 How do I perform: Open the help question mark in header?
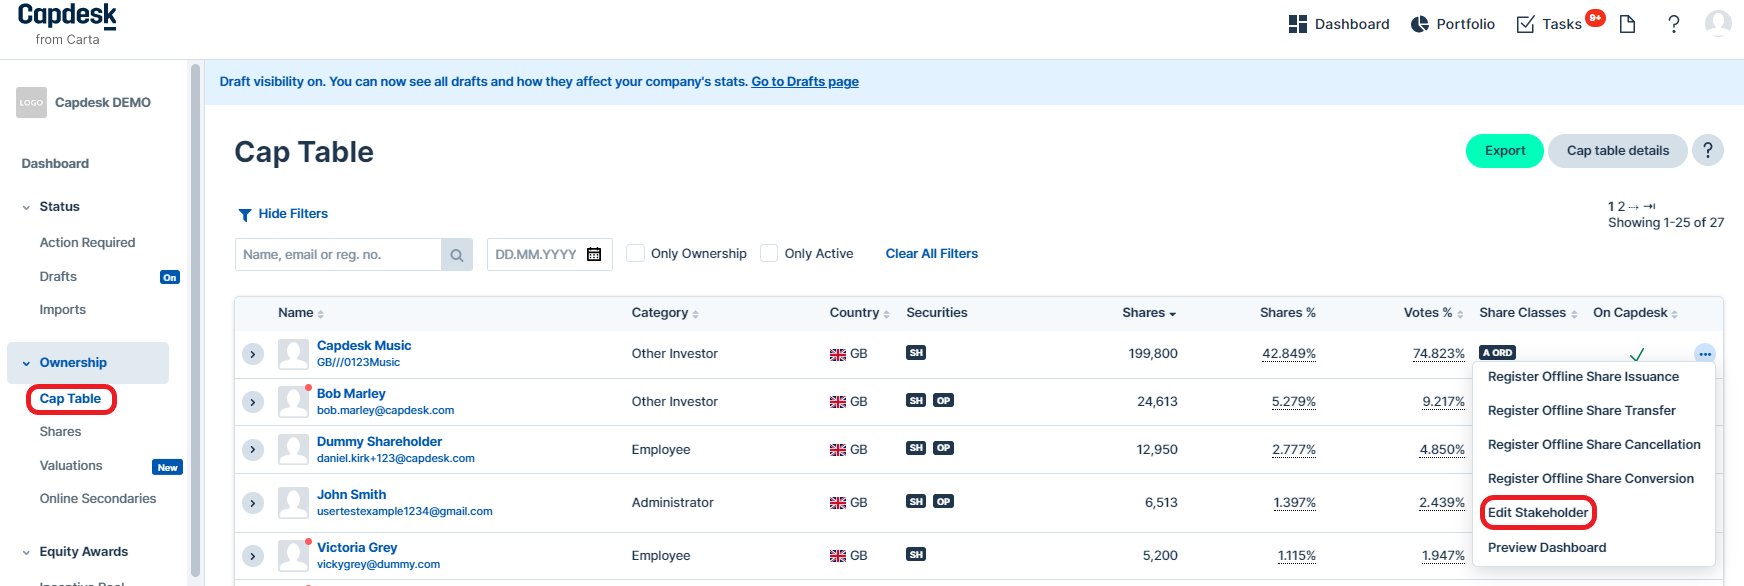point(1674,24)
